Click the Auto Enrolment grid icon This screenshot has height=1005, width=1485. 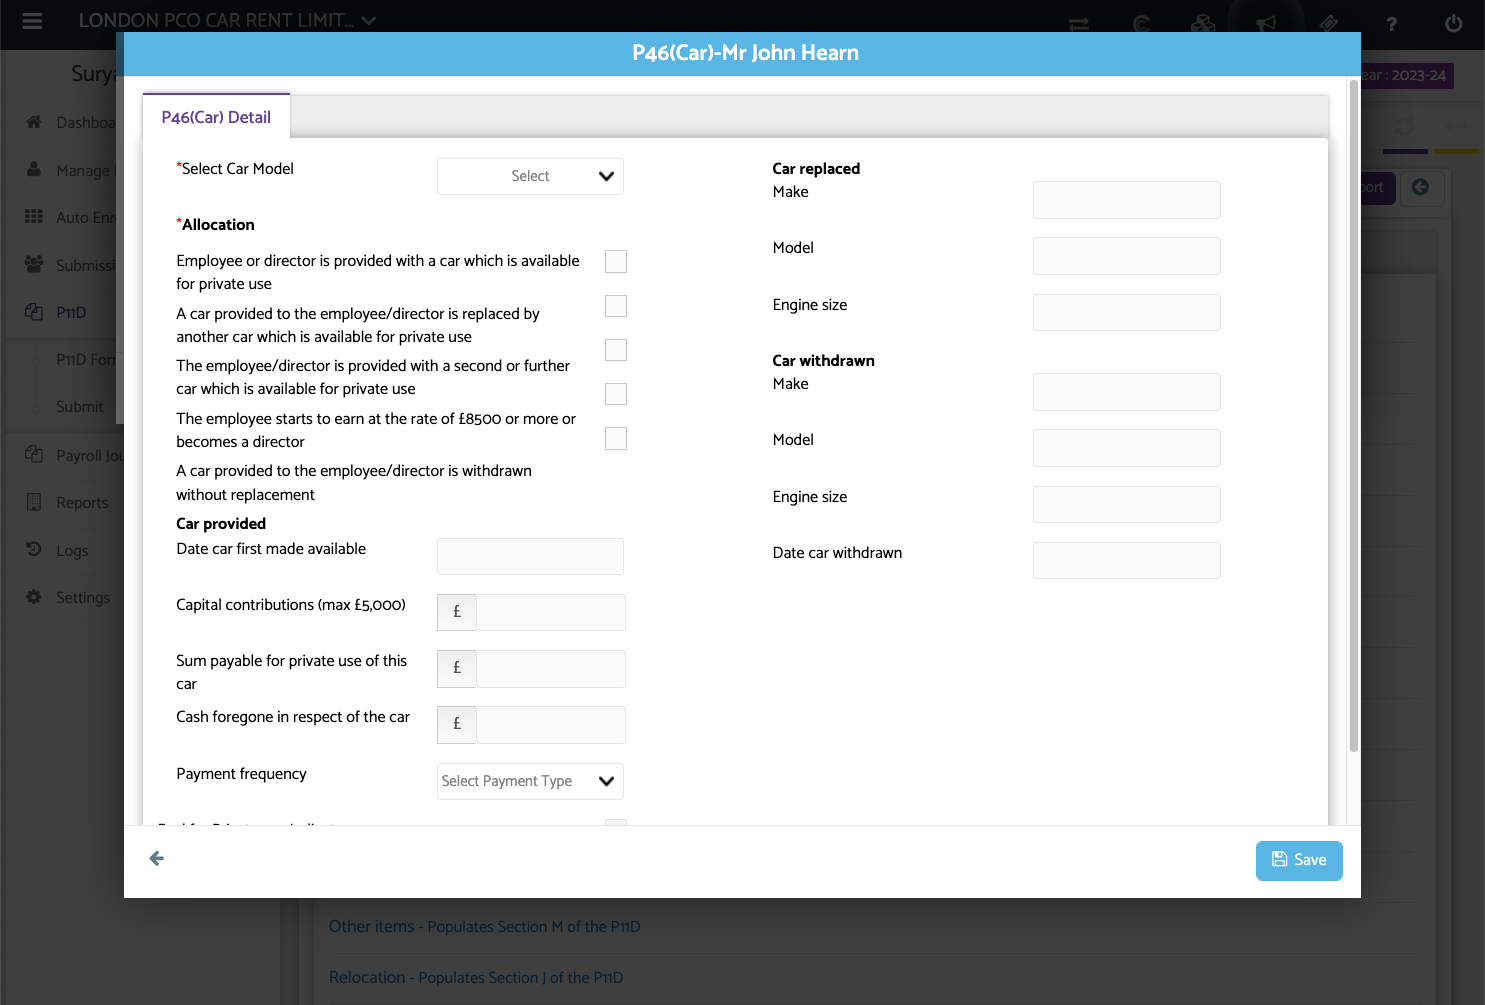pyautogui.click(x=34, y=217)
